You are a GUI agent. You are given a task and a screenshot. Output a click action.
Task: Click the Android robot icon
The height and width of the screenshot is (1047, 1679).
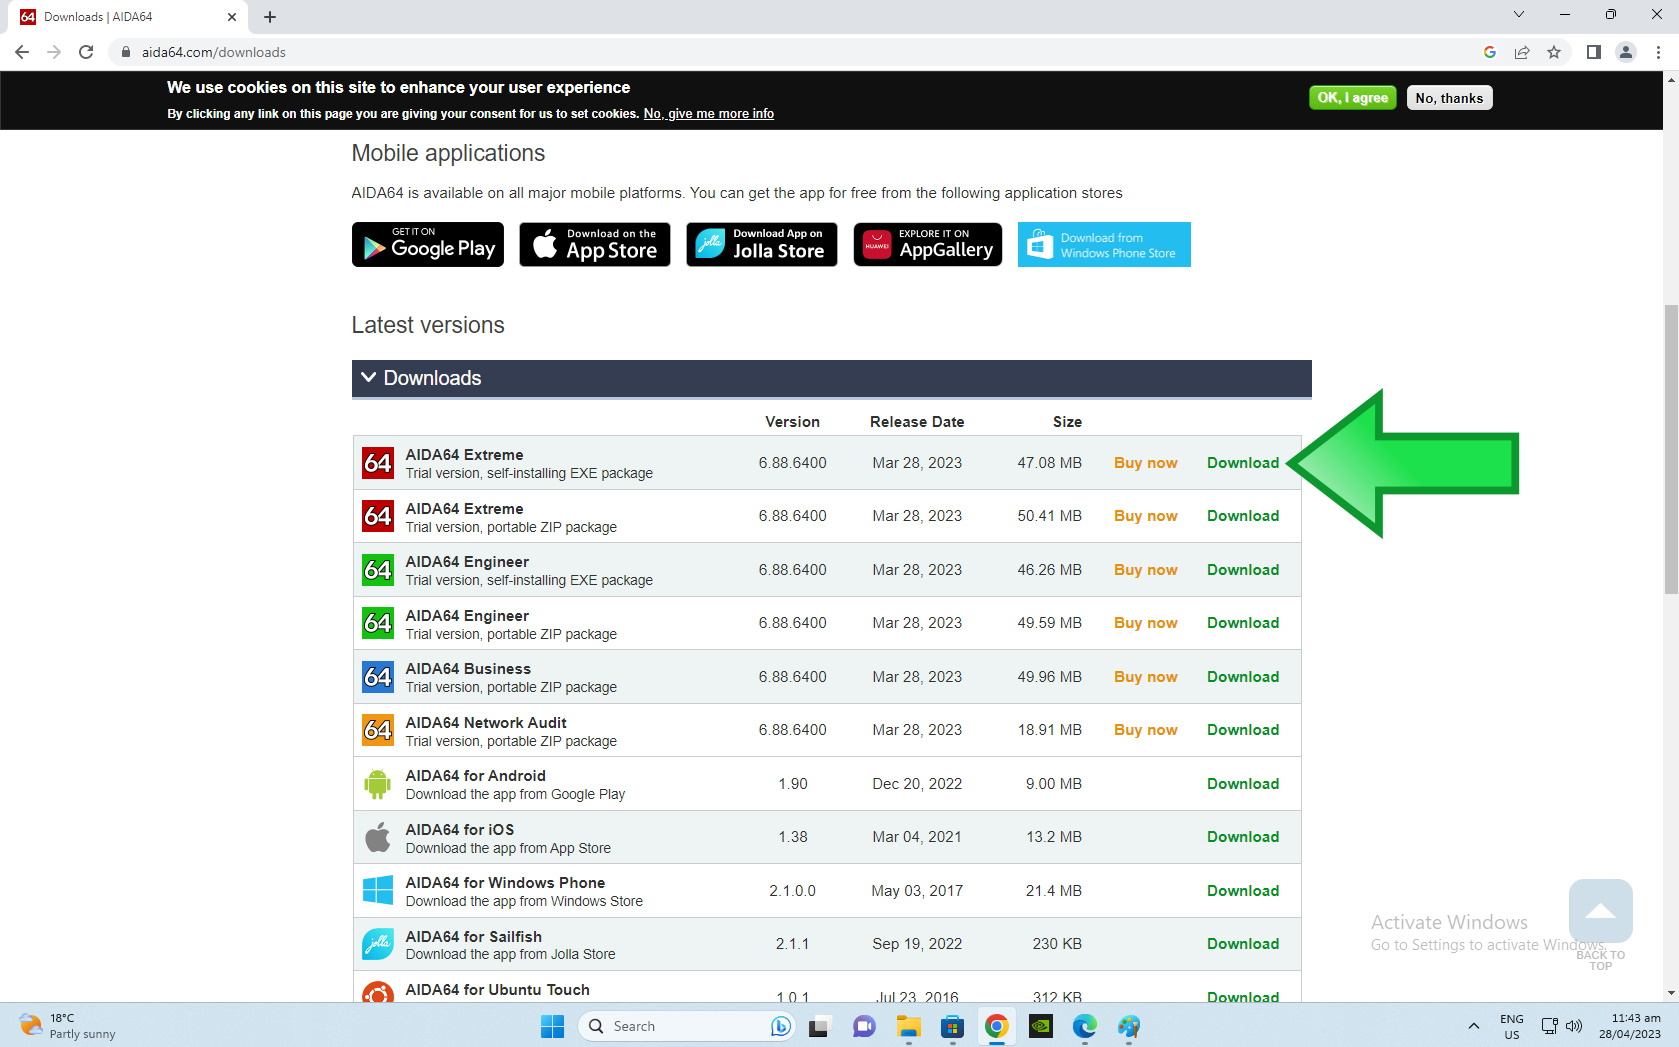click(377, 784)
